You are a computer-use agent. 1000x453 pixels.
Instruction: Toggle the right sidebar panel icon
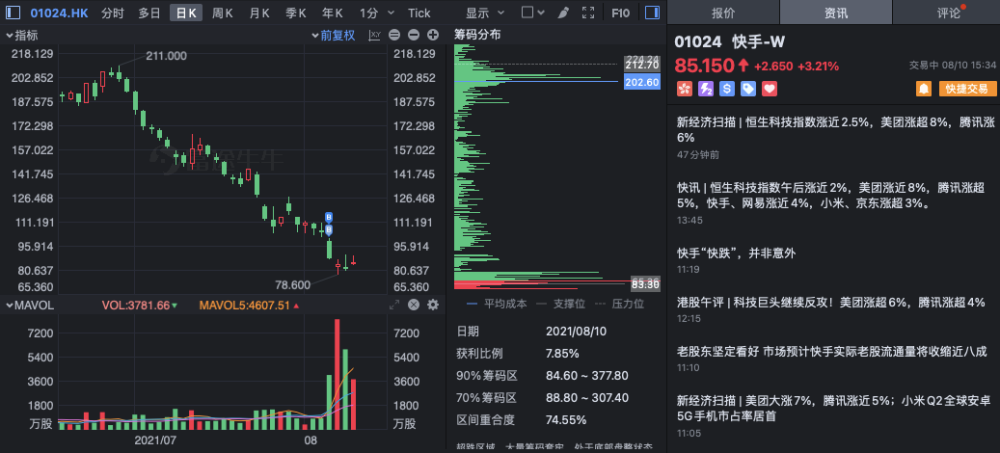(x=652, y=12)
